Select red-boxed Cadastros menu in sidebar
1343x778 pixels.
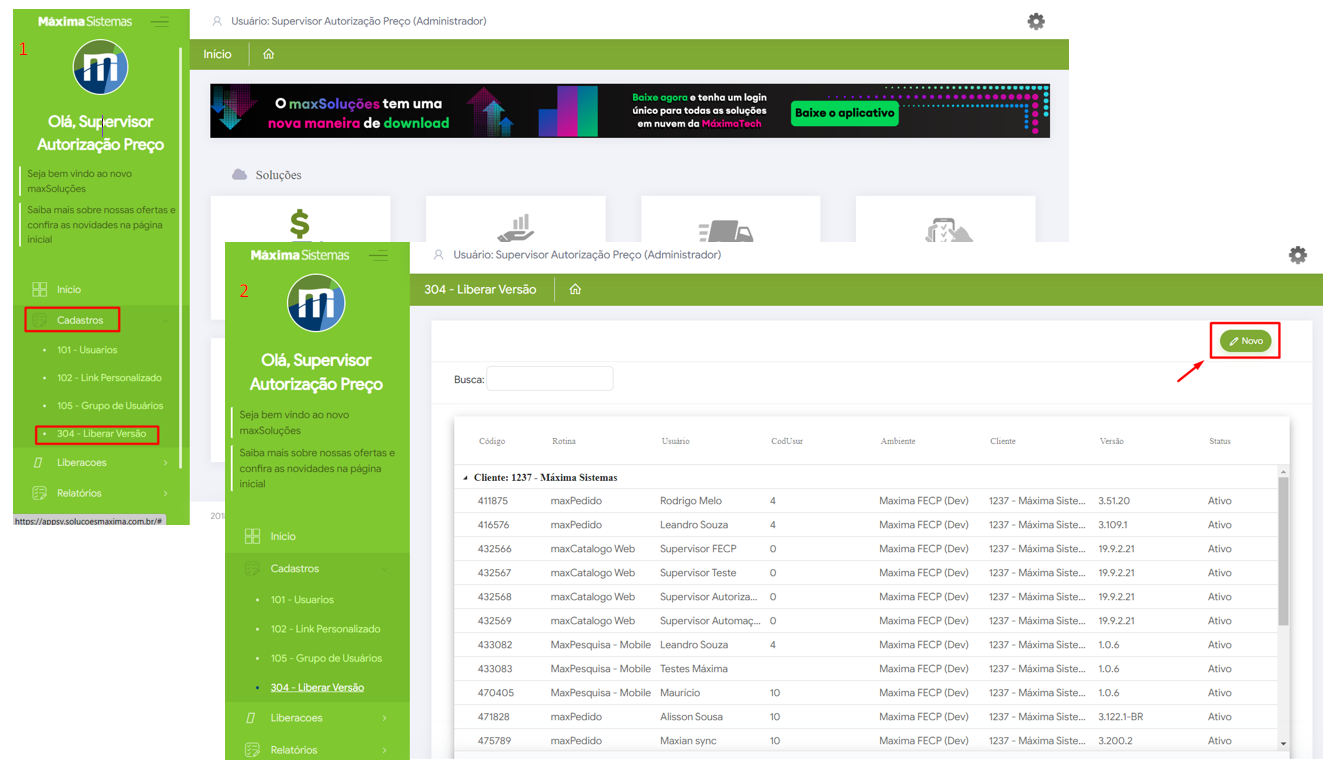tap(80, 320)
